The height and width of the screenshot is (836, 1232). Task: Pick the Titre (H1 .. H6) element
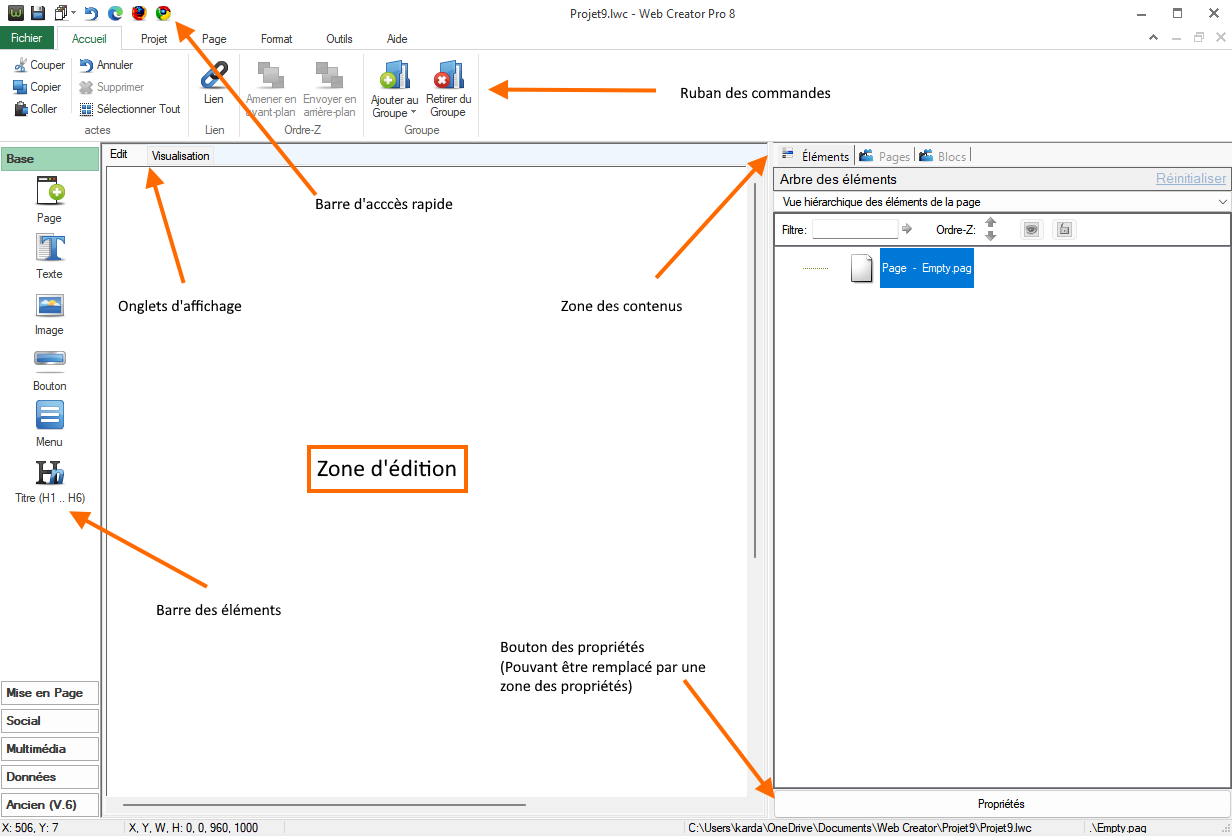(x=50, y=482)
